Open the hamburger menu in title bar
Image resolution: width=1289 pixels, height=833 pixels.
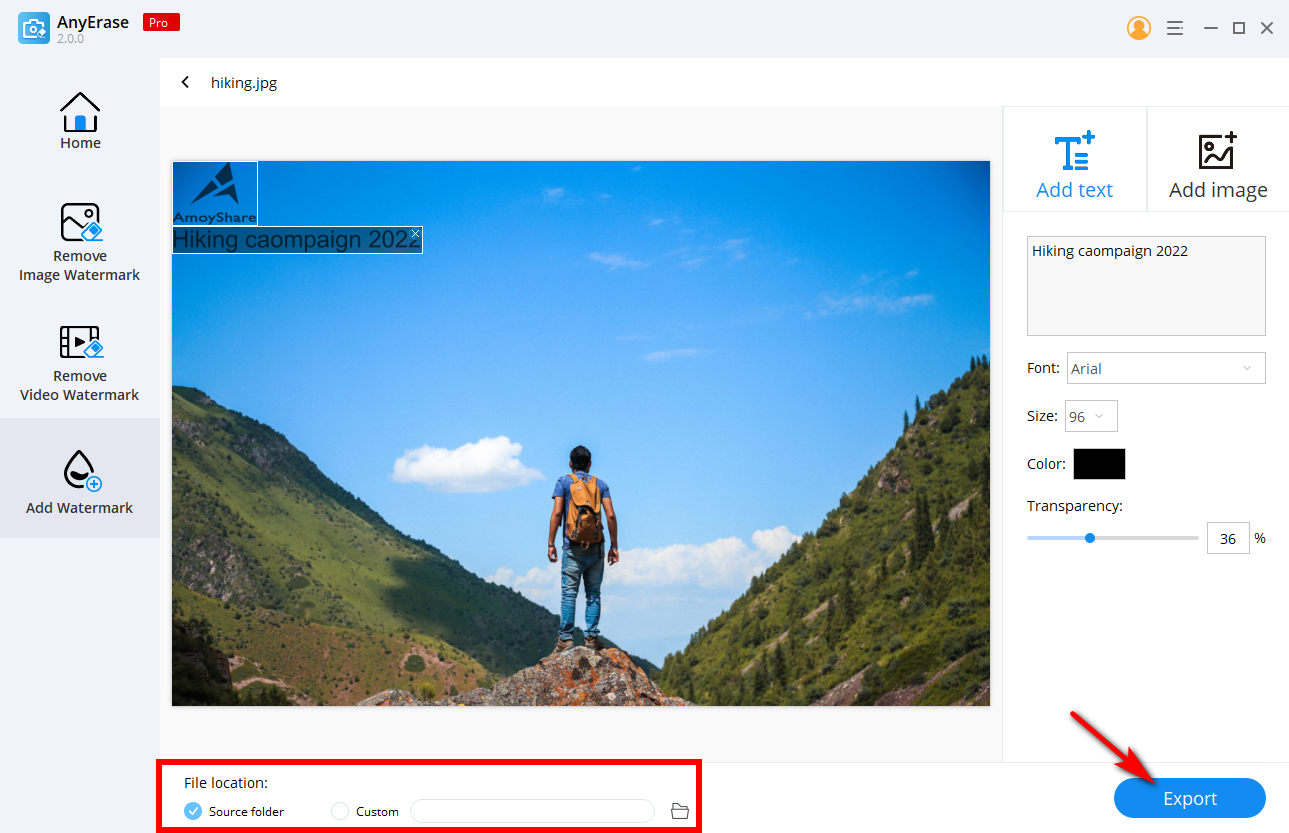click(1175, 28)
